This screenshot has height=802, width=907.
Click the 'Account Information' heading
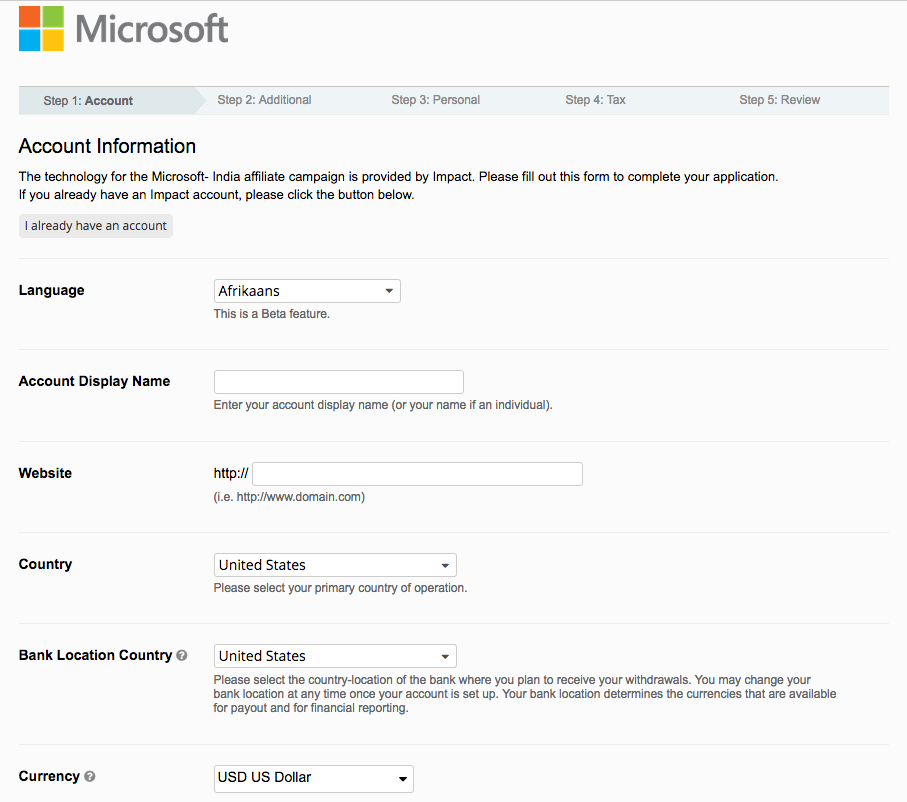(x=107, y=146)
